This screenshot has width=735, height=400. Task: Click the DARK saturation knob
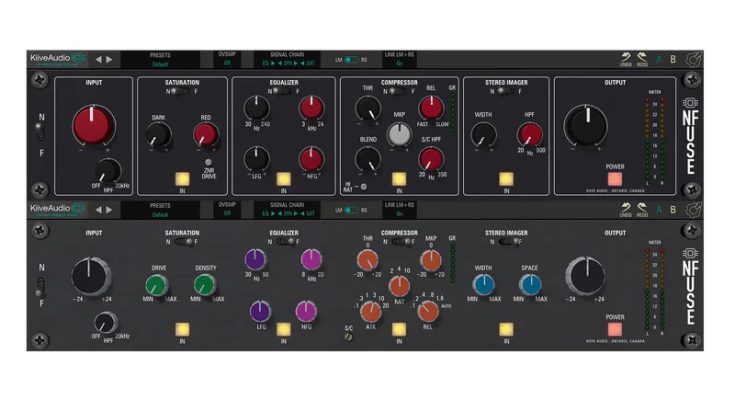159,135
